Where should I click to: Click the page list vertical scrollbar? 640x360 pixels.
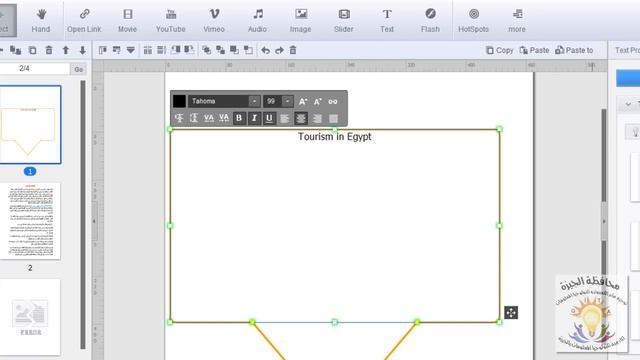83,215
